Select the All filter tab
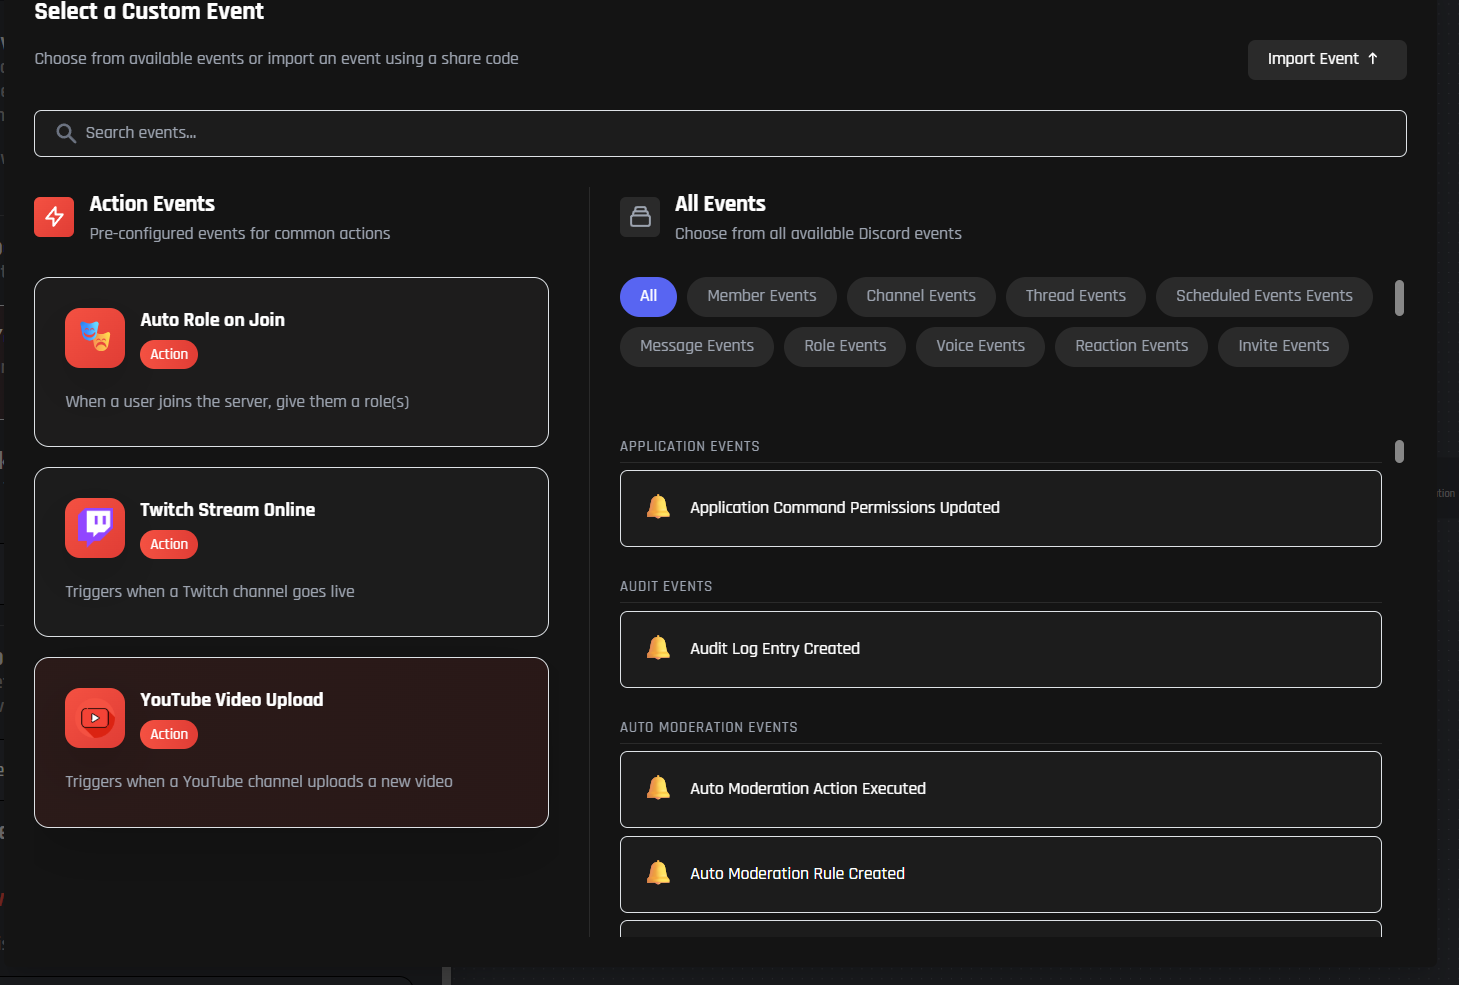 click(x=648, y=296)
